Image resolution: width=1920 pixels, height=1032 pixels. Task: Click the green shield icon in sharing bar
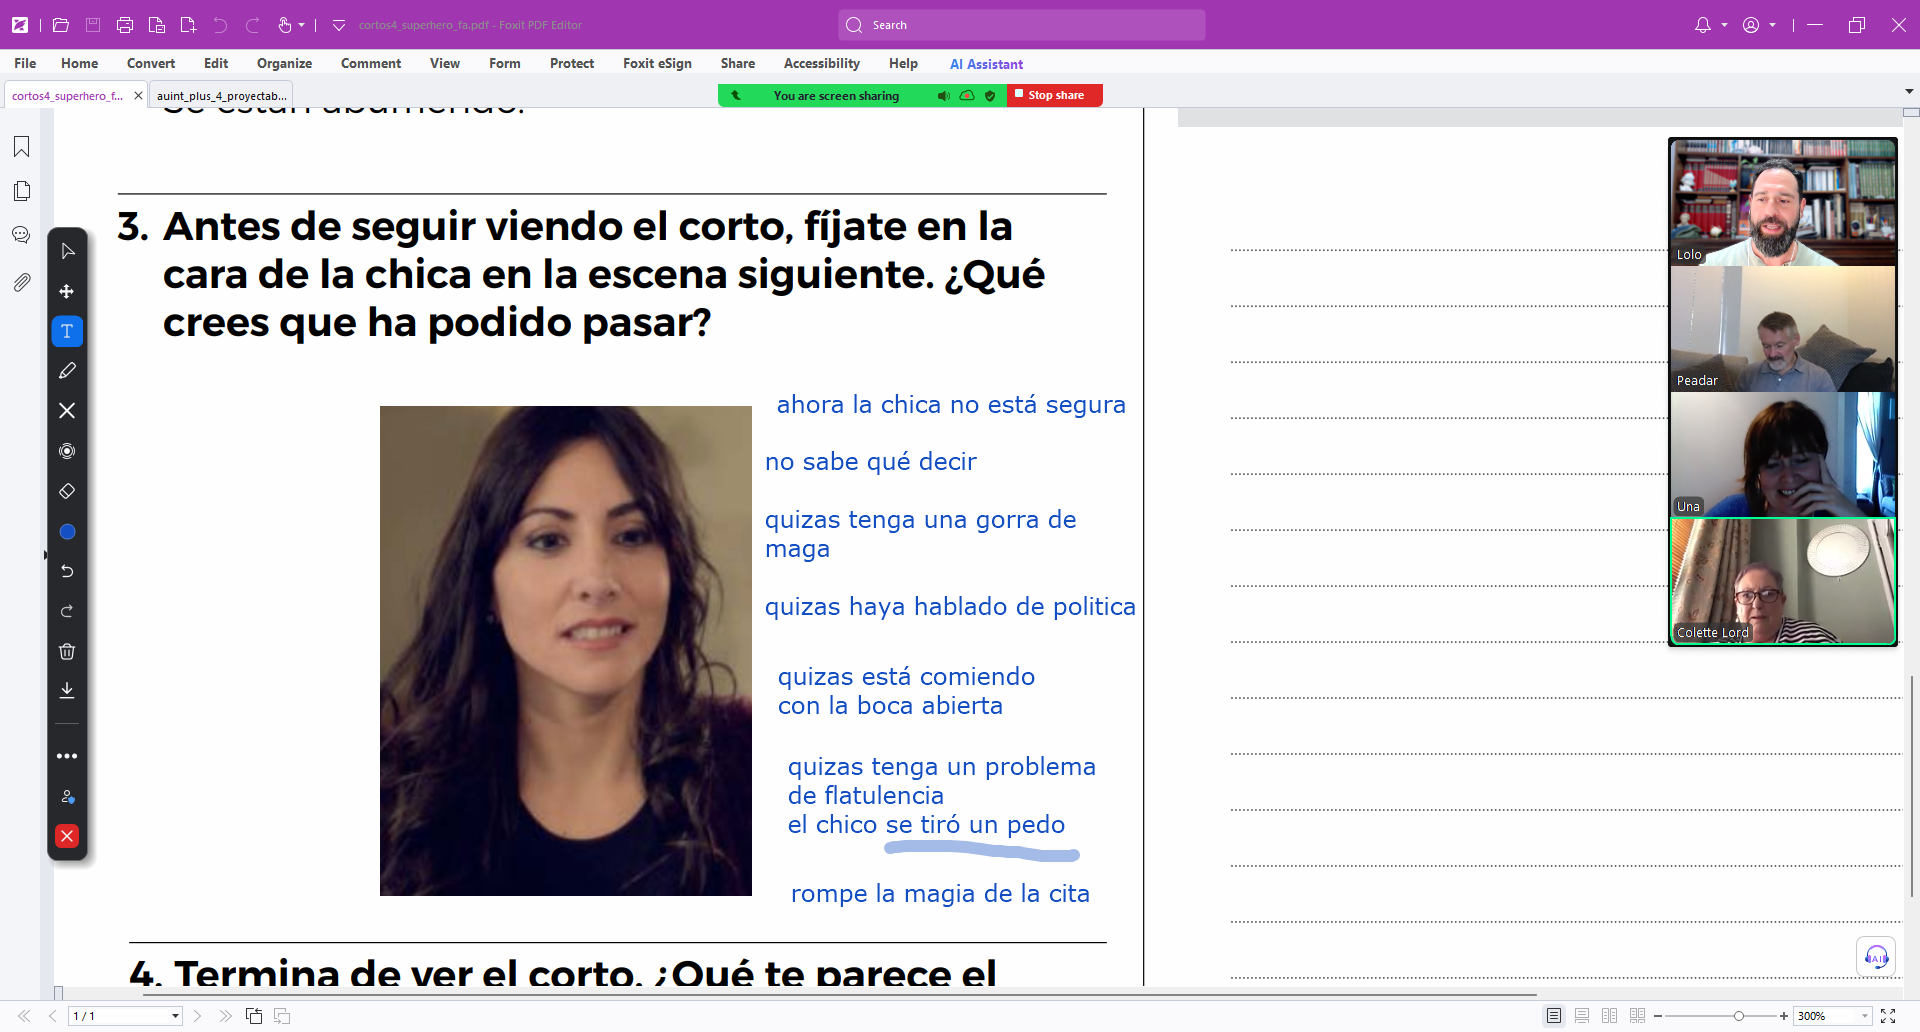pos(990,96)
